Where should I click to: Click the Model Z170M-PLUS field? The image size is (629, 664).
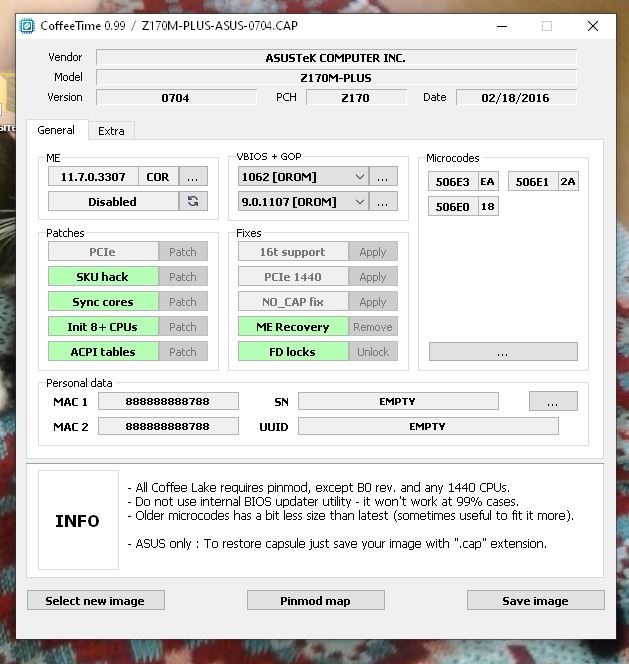(x=336, y=77)
